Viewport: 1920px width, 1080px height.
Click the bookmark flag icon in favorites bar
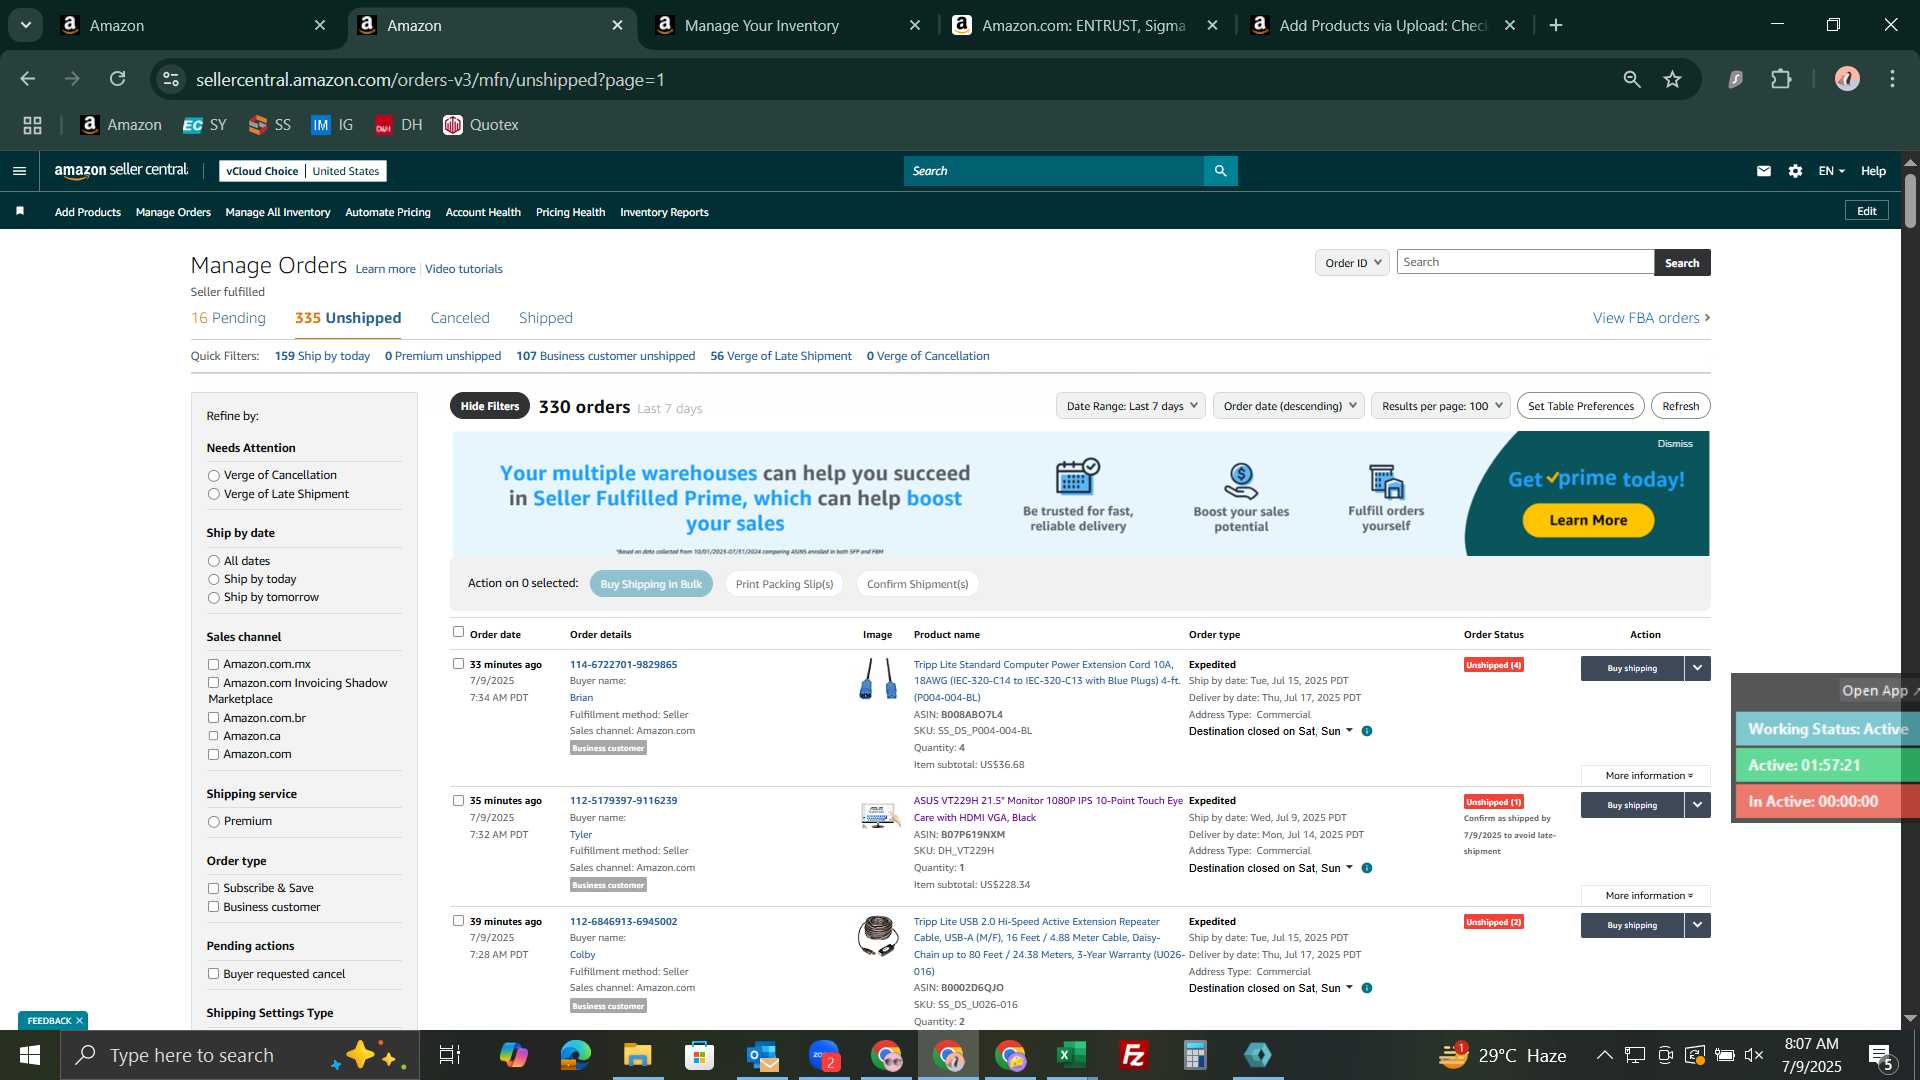point(20,211)
